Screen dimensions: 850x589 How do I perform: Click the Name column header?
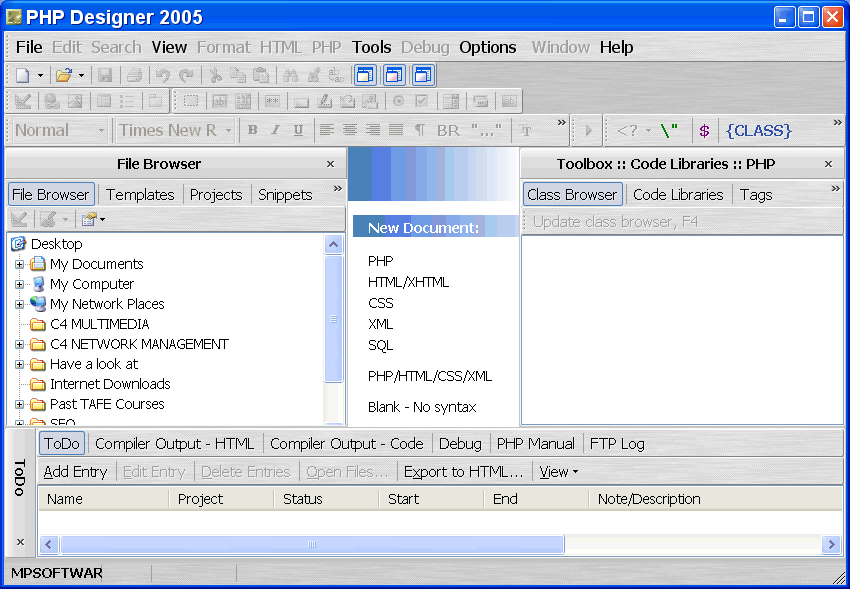coord(104,499)
